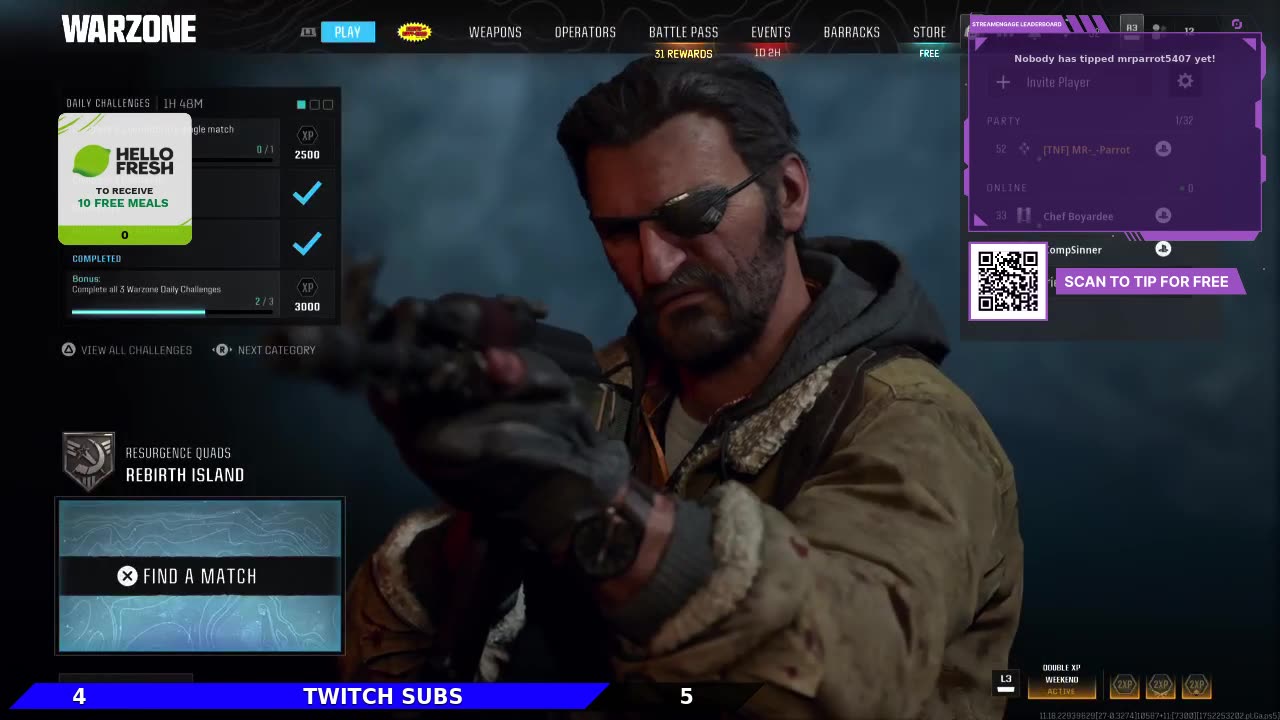This screenshot has width=1280, height=720.
Task: Click the HelloFresh 10 free meals ad
Action: (125, 179)
